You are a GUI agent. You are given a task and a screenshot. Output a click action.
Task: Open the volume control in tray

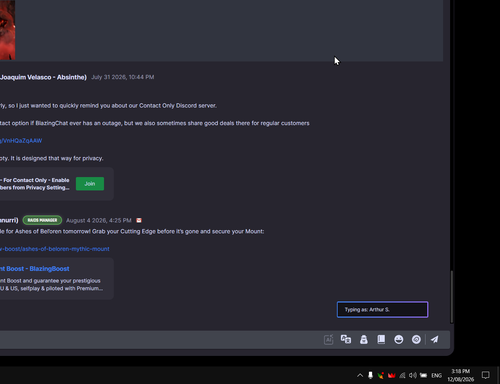[x=413, y=375]
